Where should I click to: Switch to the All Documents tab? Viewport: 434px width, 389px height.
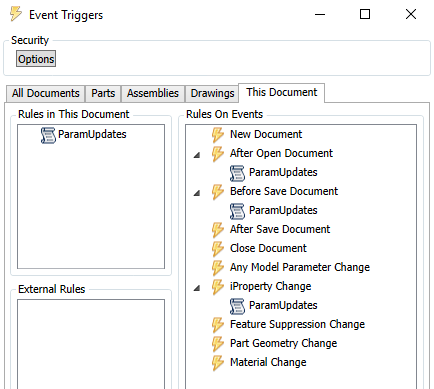coord(46,93)
